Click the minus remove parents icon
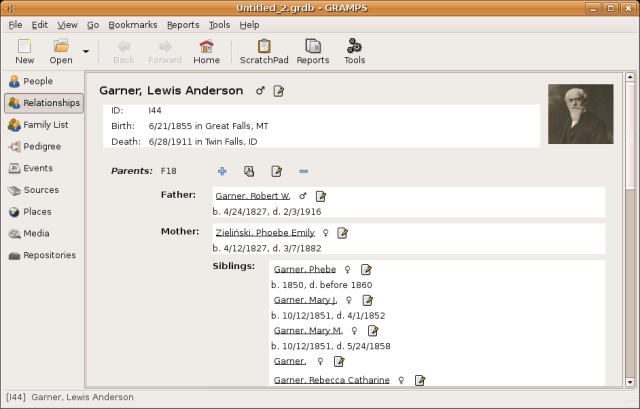The width and height of the screenshot is (640, 409). click(x=303, y=171)
